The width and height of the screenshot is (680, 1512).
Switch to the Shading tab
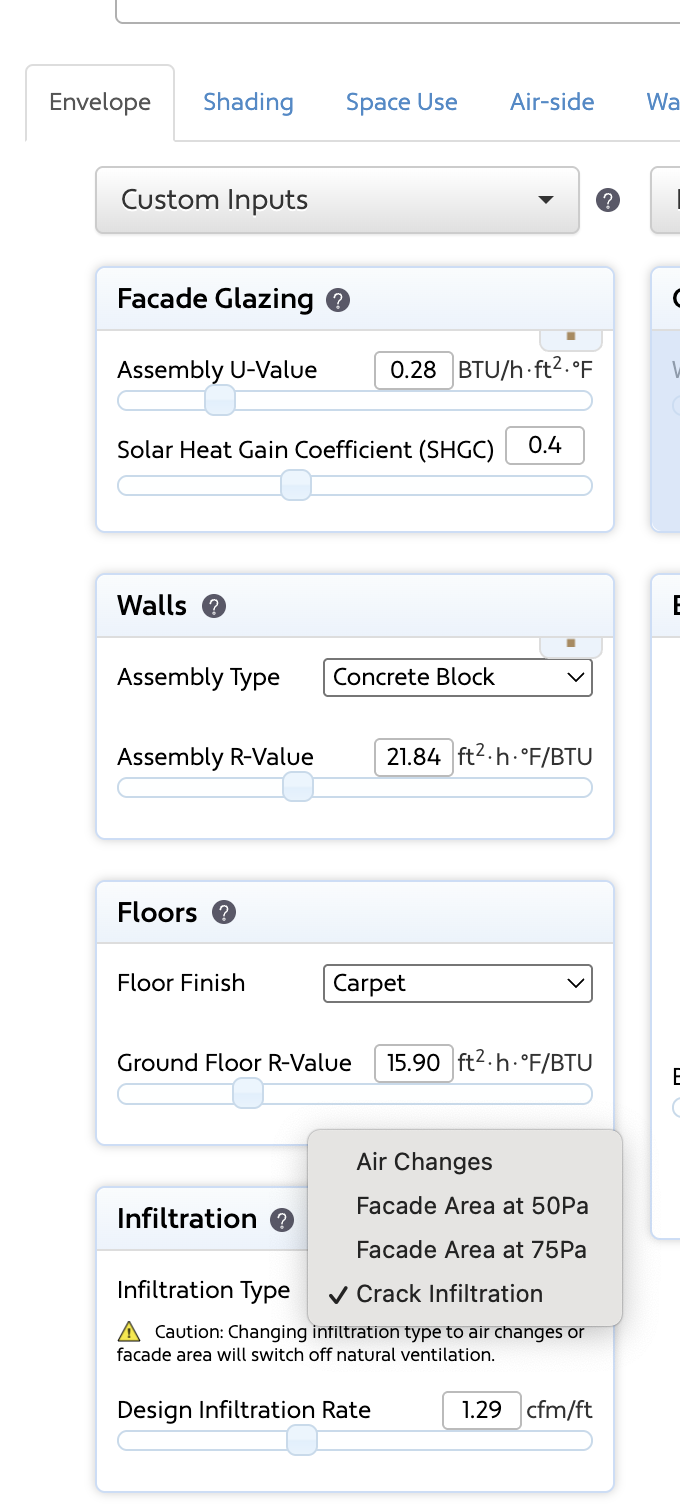[248, 102]
